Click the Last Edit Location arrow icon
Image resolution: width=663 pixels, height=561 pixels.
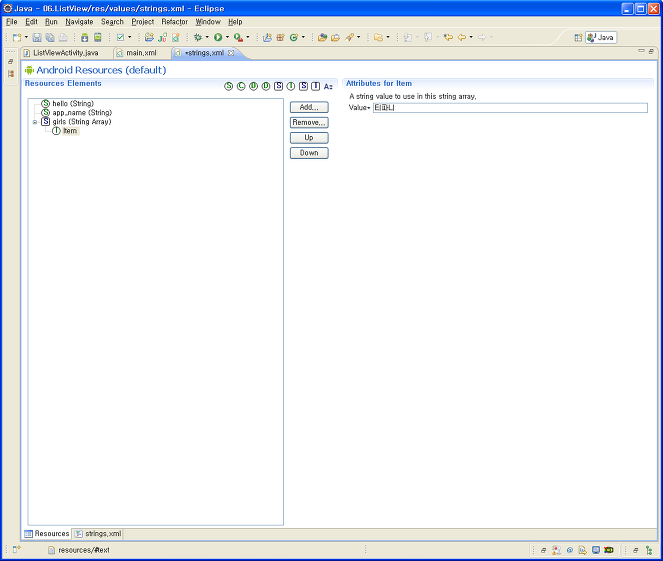[448, 38]
